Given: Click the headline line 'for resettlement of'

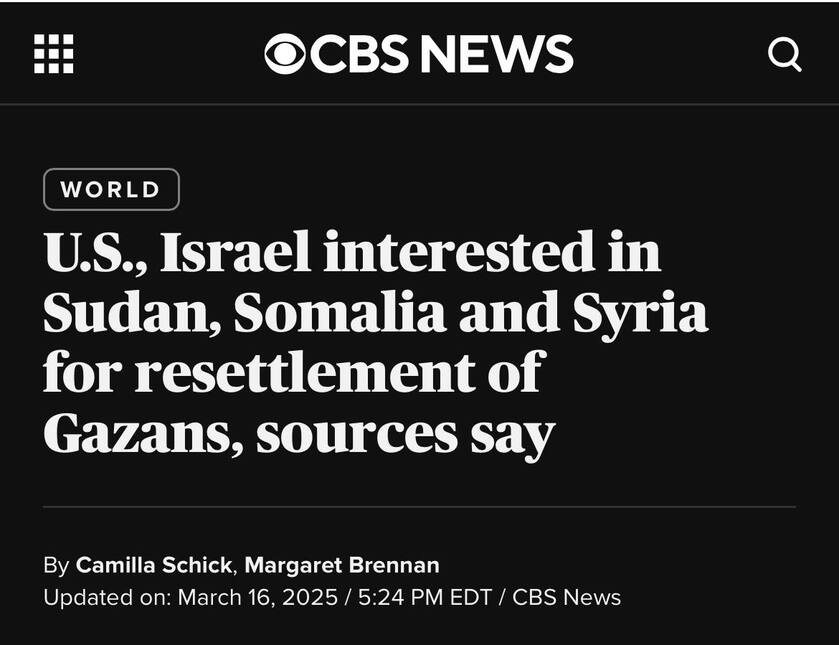Looking at the screenshot, I should (x=294, y=372).
